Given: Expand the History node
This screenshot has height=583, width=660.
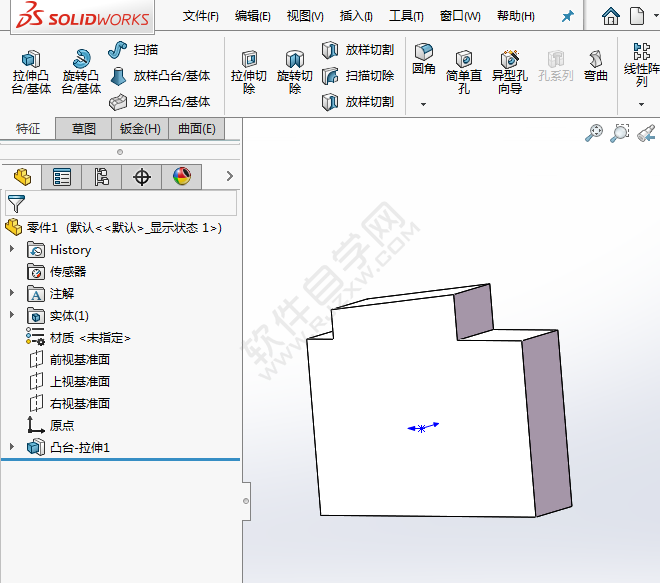Looking at the screenshot, I should click(x=12, y=249).
